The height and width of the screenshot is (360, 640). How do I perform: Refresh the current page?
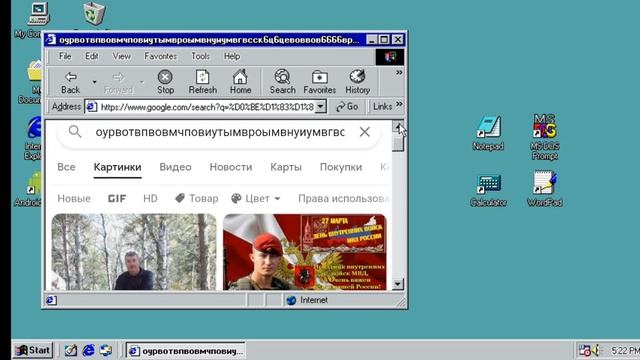(x=202, y=82)
